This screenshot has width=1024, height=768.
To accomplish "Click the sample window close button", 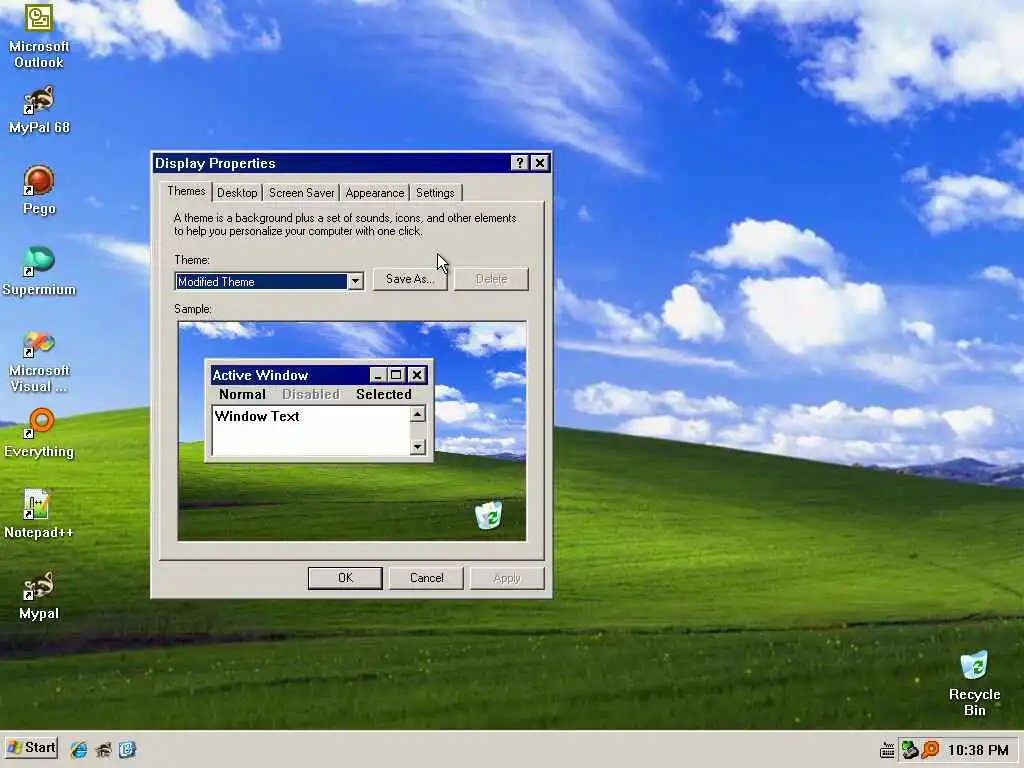I will (x=417, y=375).
